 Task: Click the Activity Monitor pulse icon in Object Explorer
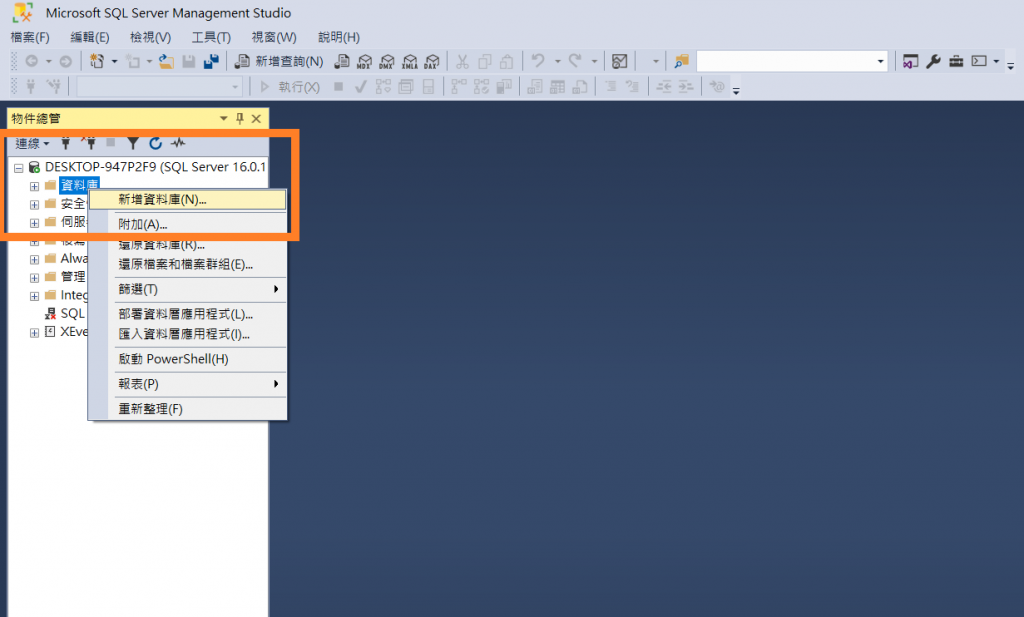tap(178, 143)
